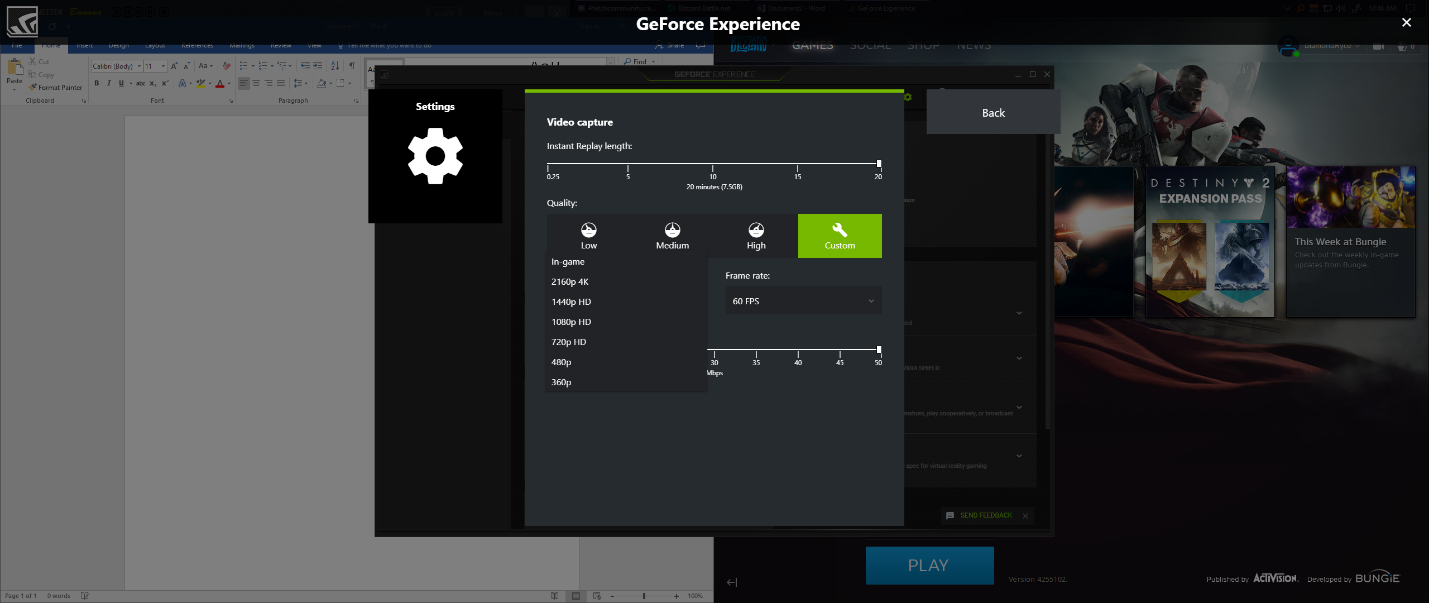Toggle Show paragraph marks in Word

point(352,66)
